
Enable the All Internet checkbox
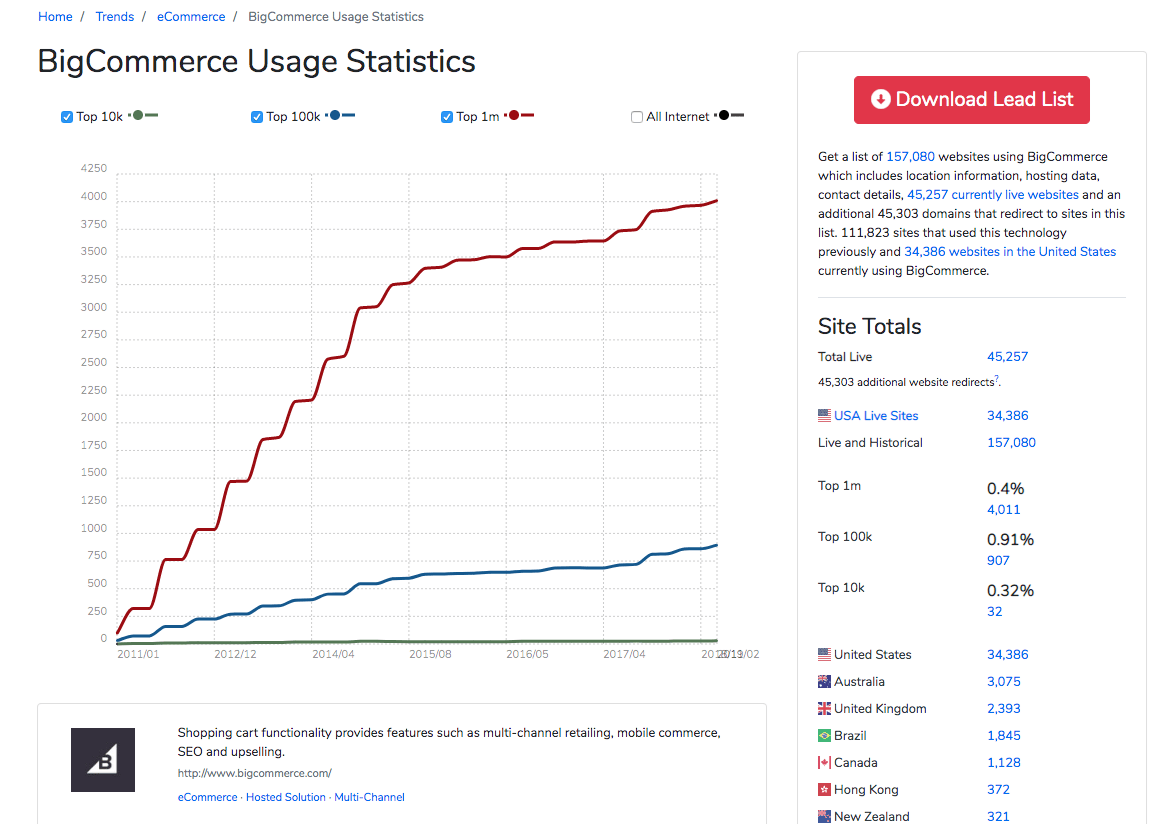(x=637, y=117)
